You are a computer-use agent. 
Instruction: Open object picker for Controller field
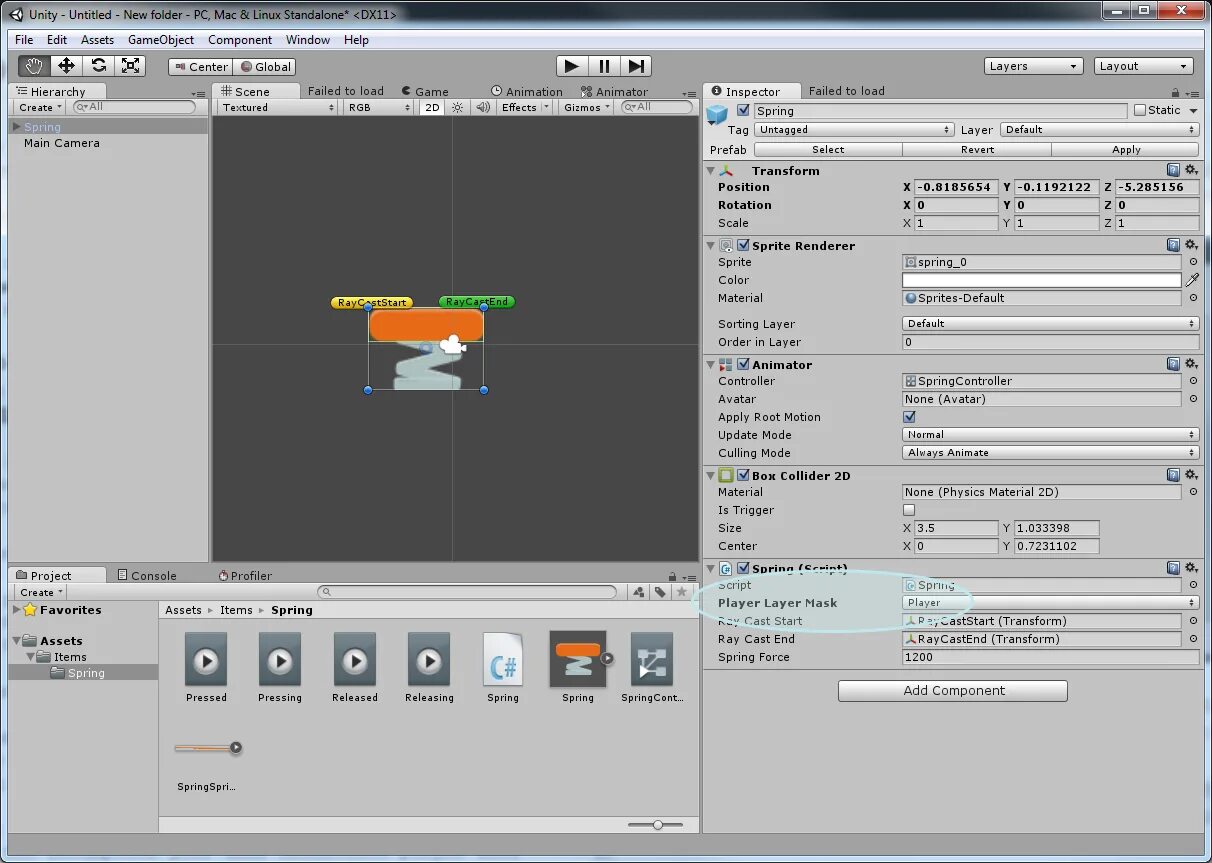coord(1193,381)
